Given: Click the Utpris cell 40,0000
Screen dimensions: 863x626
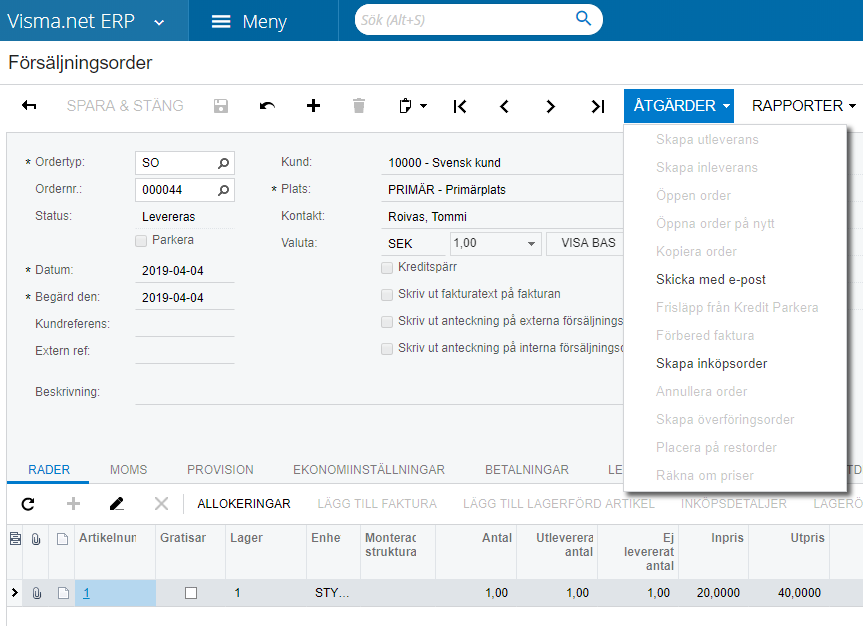Looking at the screenshot, I should (x=789, y=593).
